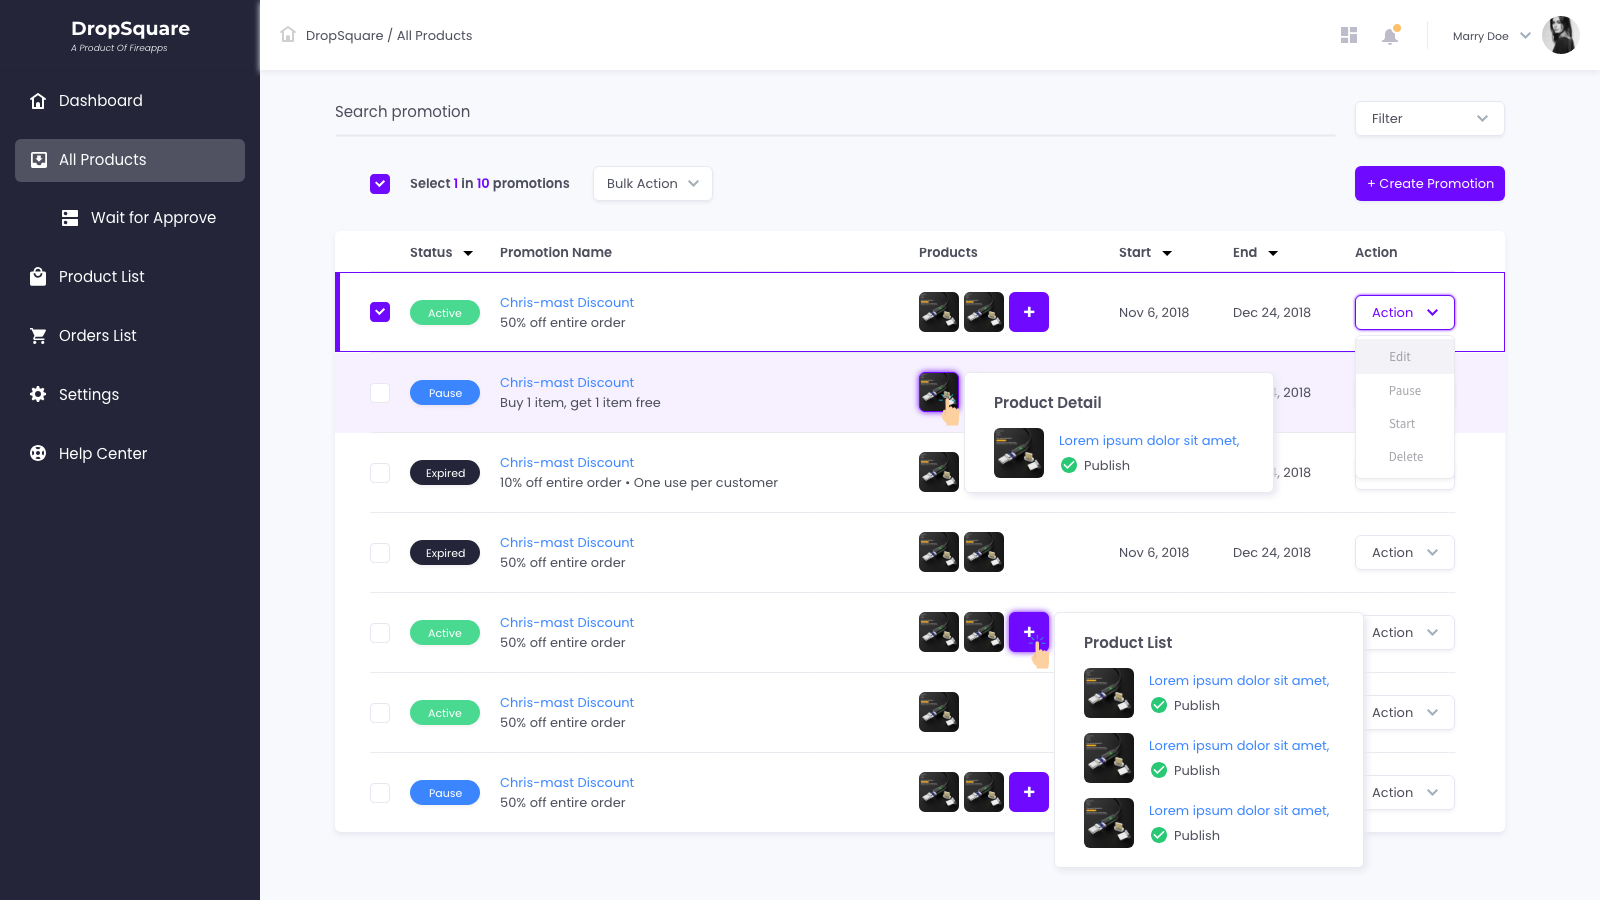Click the Create Promotion button
The width and height of the screenshot is (1600, 900).
[1429, 184]
